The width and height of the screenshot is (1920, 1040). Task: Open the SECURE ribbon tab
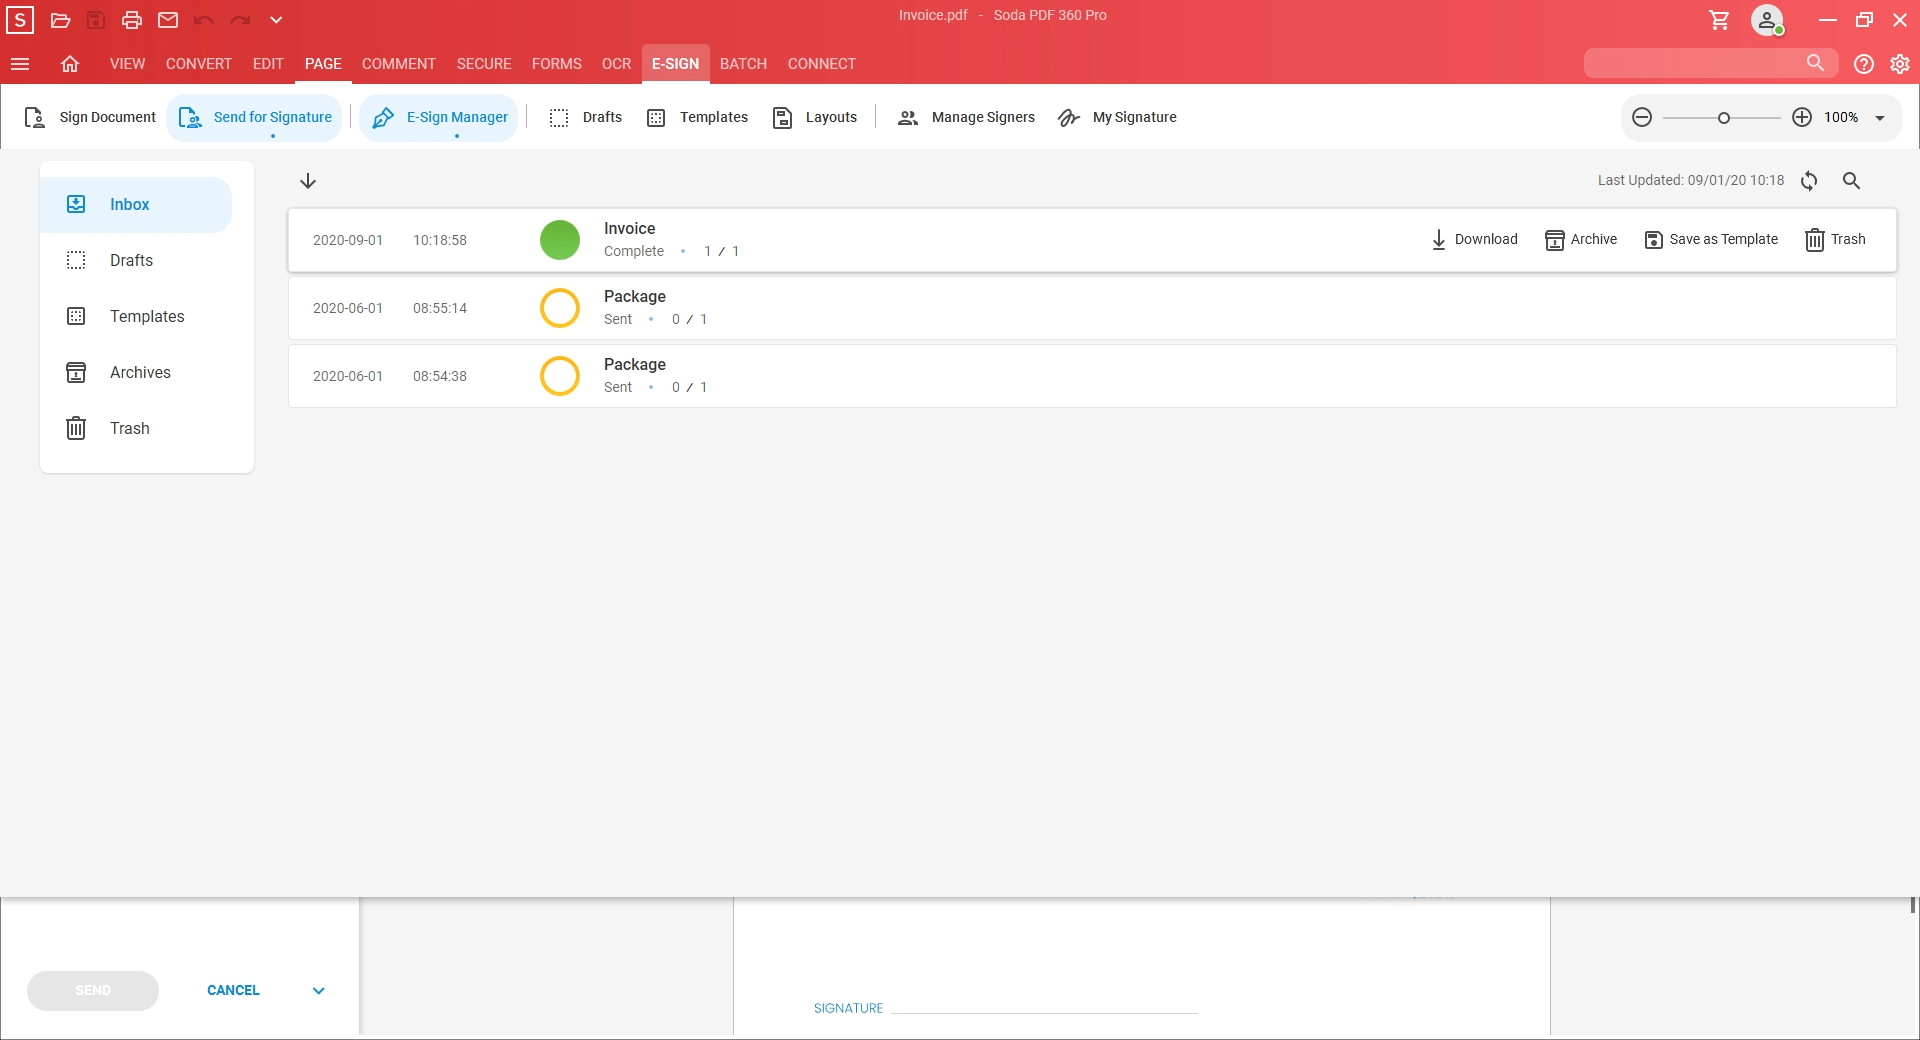tap(484, 64)
